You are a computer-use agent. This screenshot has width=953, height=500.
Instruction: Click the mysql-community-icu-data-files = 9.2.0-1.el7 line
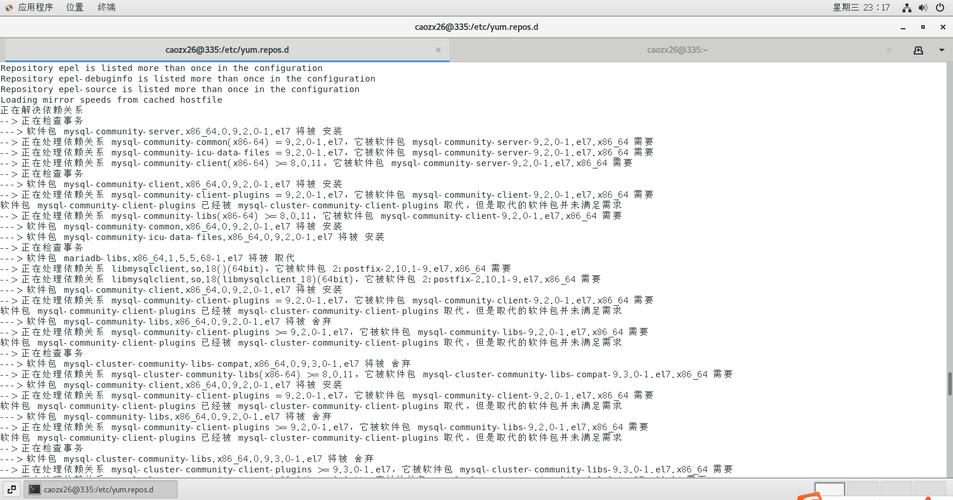coord(327,152)
